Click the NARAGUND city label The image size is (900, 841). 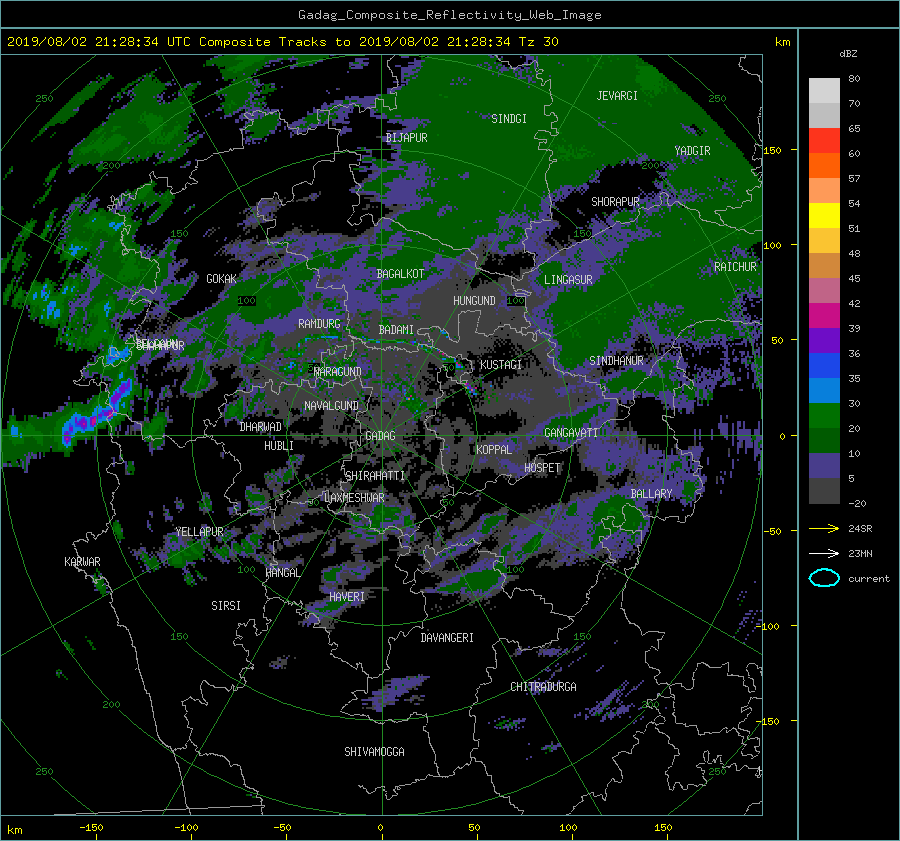coord(338,372)
